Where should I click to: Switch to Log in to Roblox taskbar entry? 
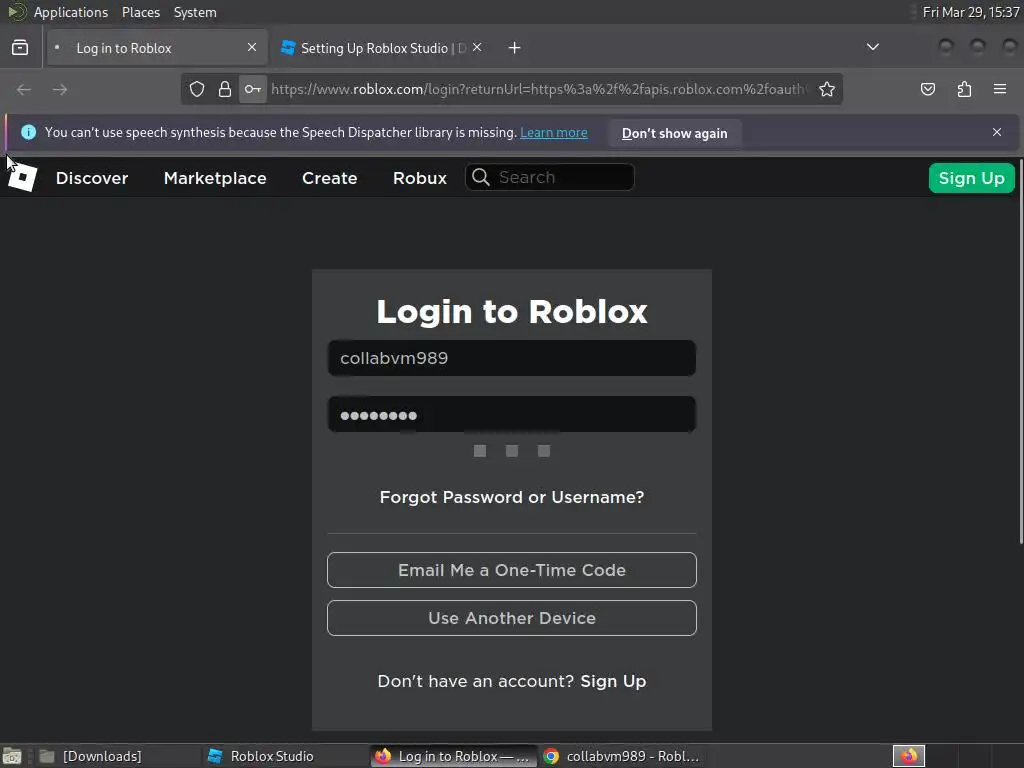tap(453, 756)
